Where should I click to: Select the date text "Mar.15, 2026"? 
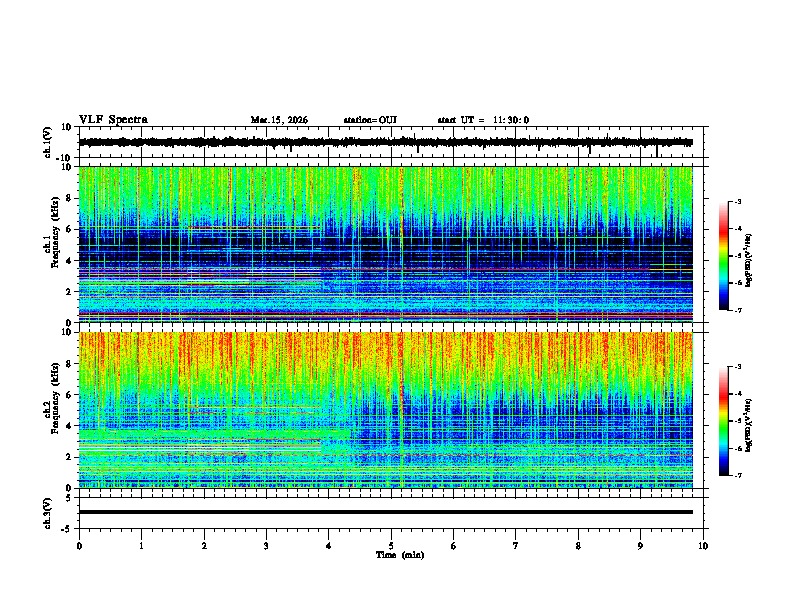coord(279,120)
